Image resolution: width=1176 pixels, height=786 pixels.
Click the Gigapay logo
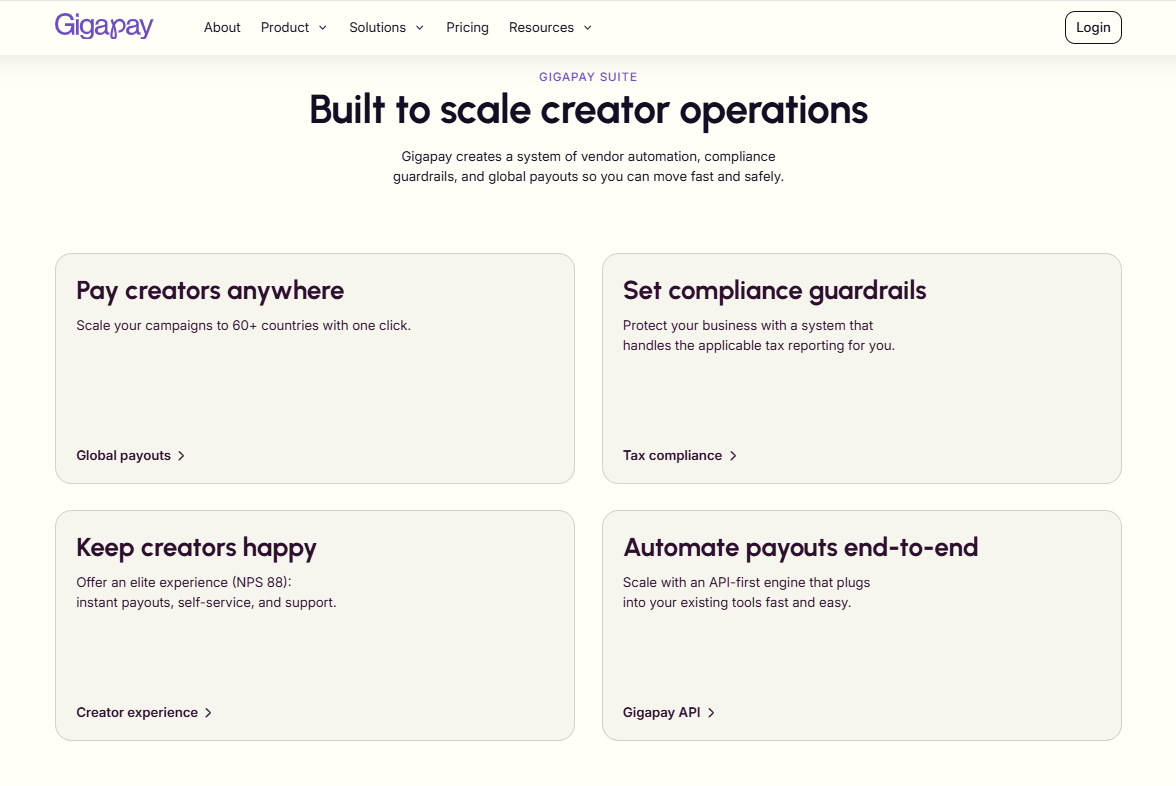pyautogui.click(x=104, y=26)
